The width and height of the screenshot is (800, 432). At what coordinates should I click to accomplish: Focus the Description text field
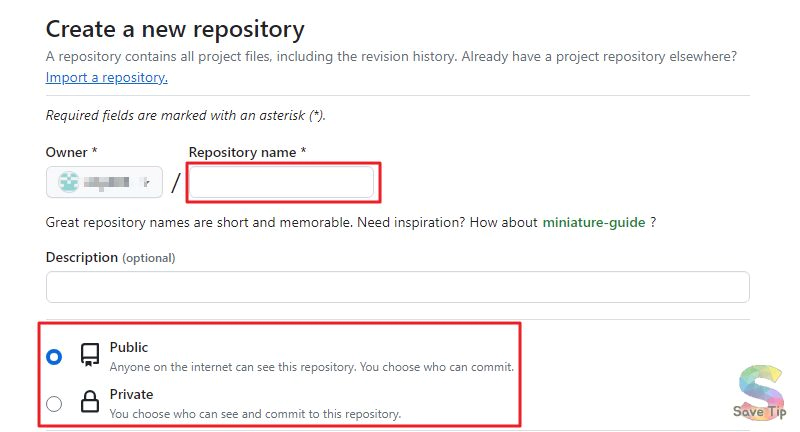397,287
